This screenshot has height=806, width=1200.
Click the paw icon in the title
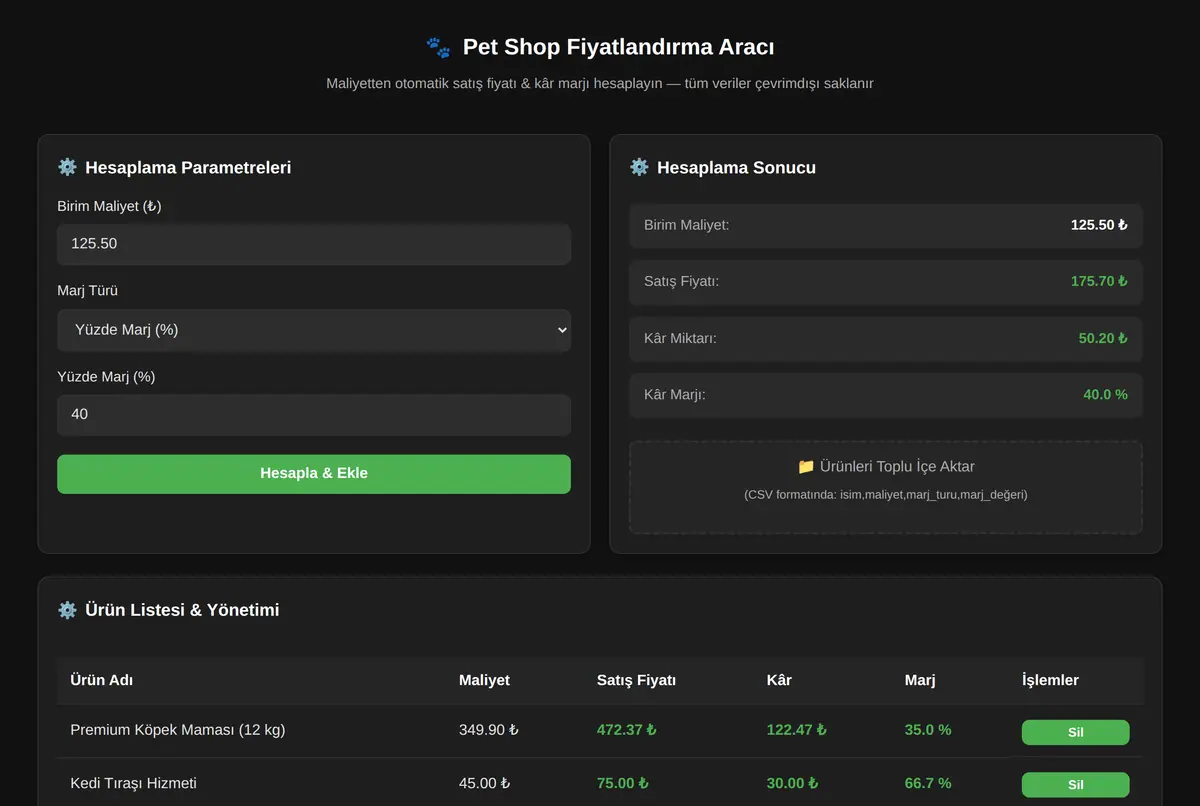click(438, 47)
